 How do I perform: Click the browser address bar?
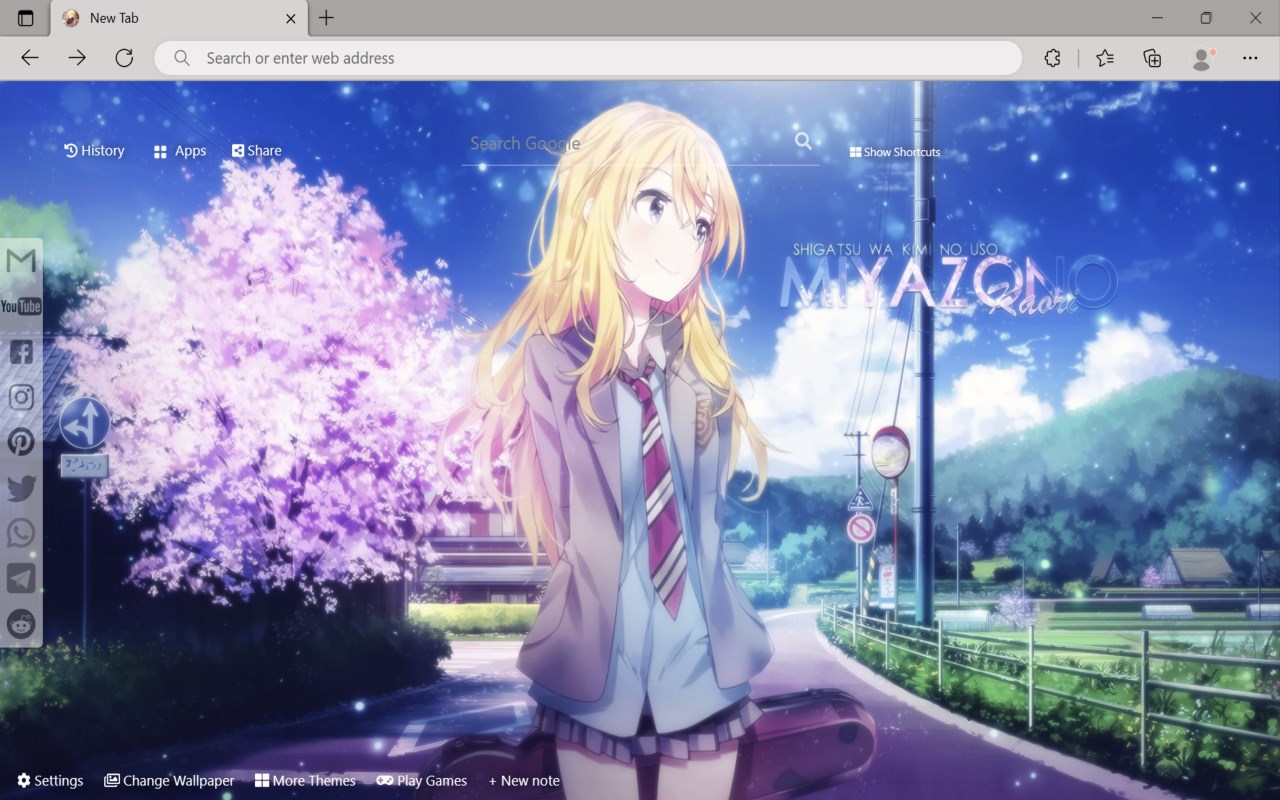(x=588, y=58)
